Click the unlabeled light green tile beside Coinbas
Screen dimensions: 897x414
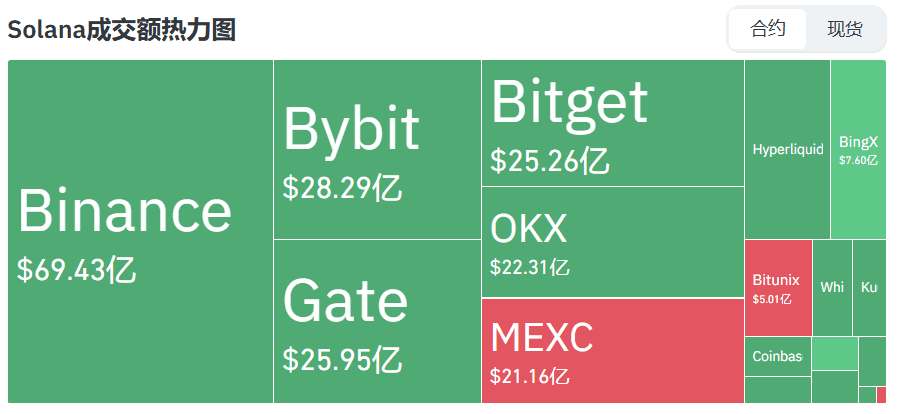pyautogui.click(x=835, y=353)
